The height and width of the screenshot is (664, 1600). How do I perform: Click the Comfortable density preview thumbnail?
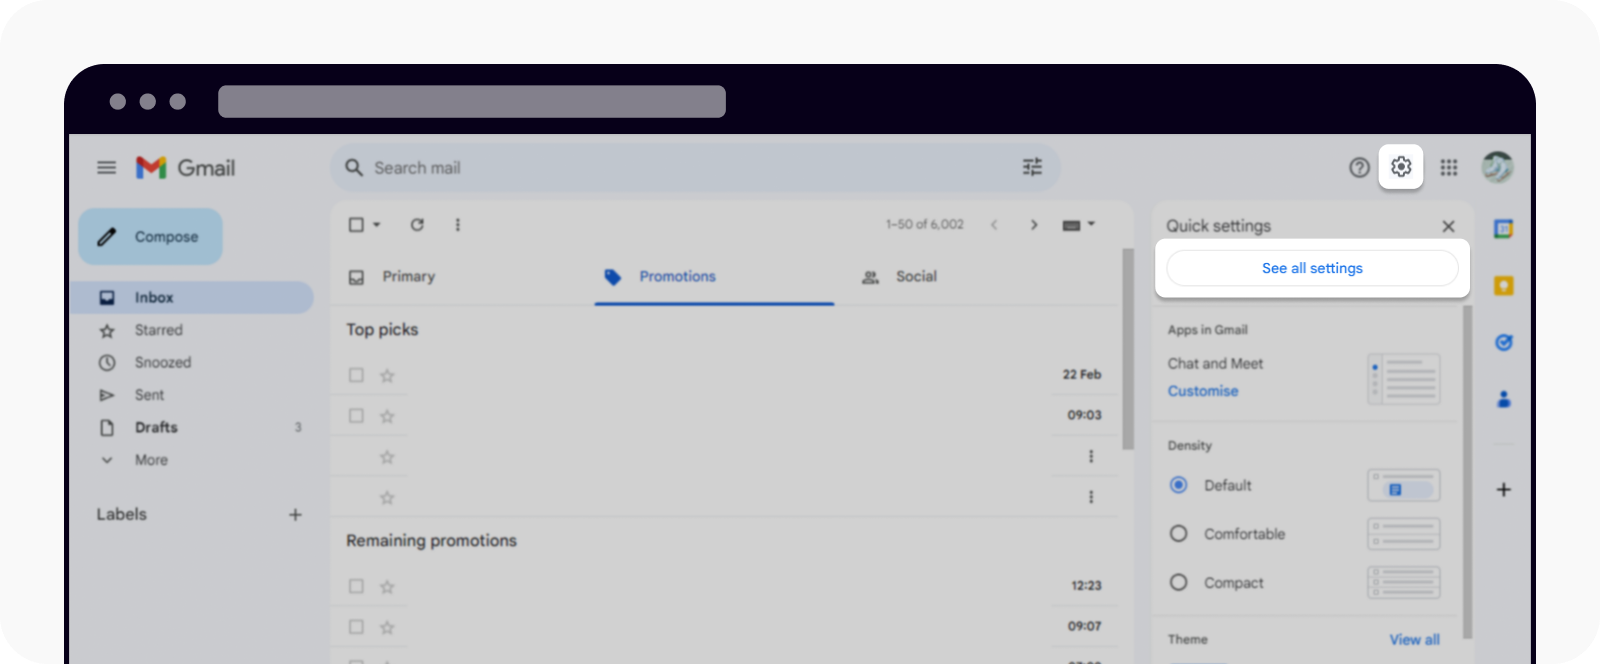[x=1404, y=534]
